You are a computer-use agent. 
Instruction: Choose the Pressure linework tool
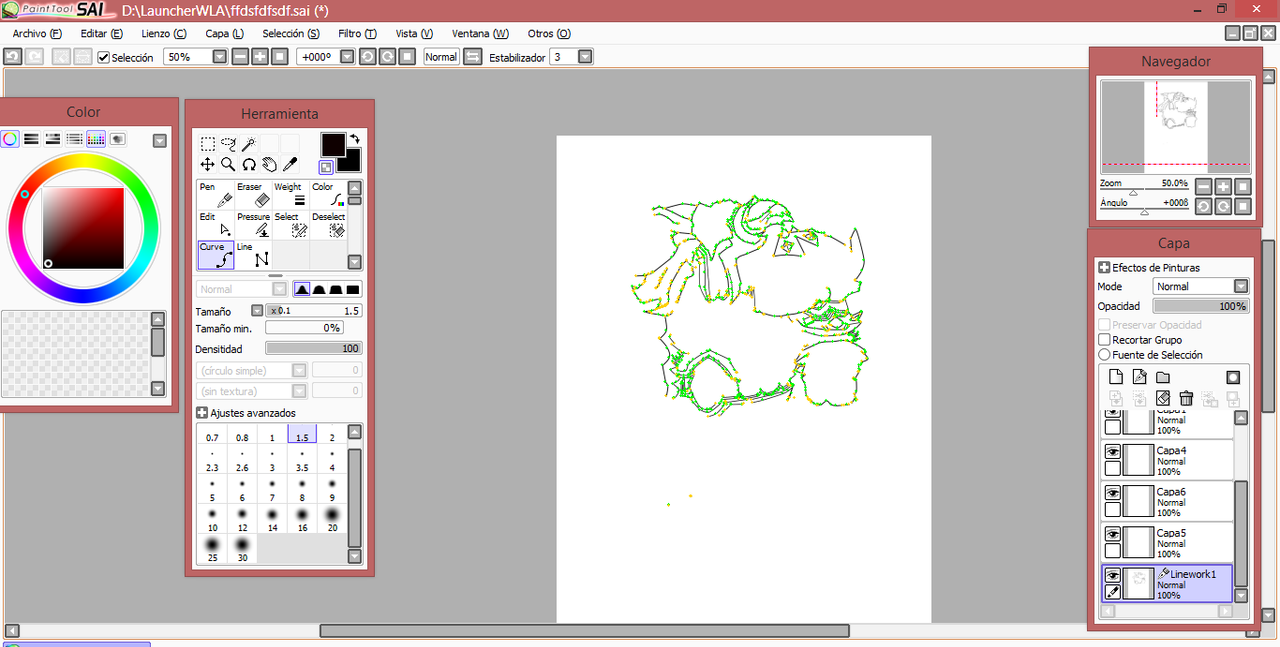[254, 225]
